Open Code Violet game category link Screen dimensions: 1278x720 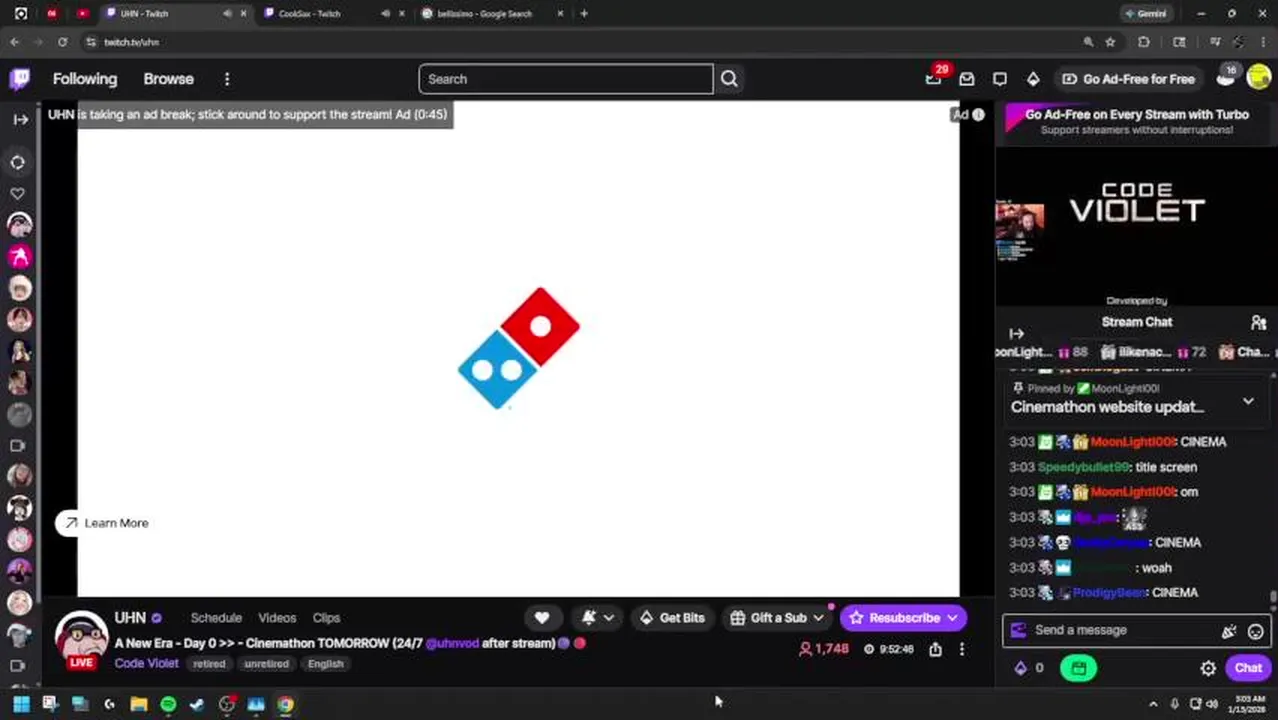146,663
